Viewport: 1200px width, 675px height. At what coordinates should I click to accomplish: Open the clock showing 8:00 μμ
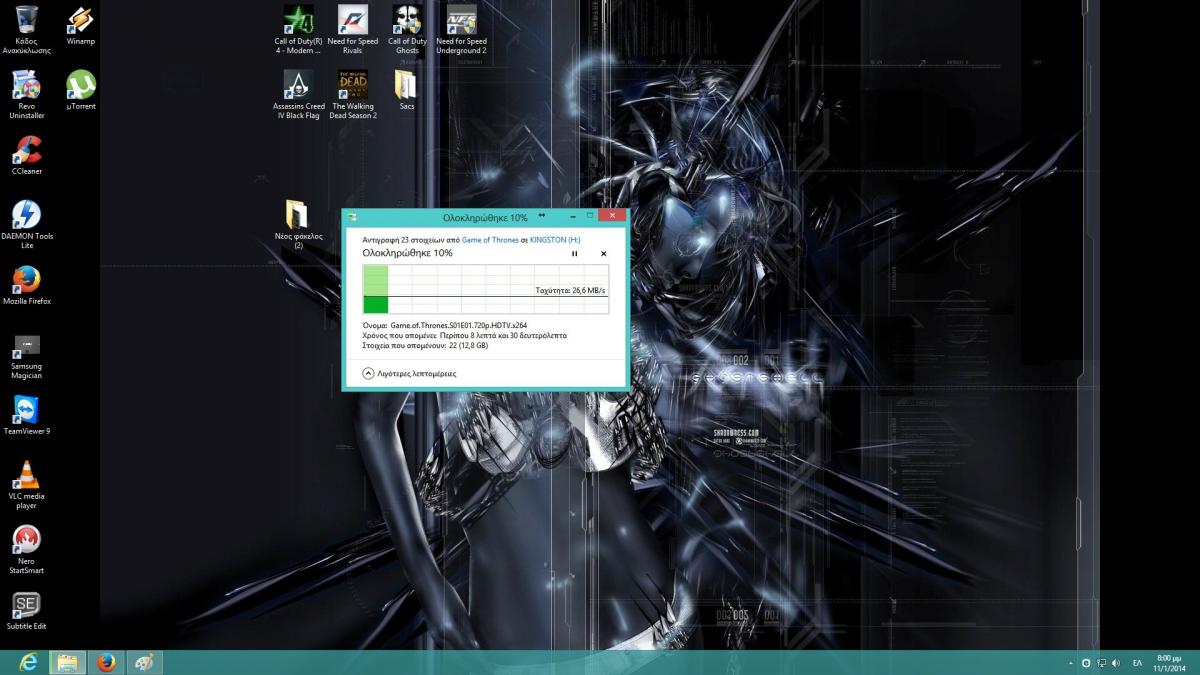pos(1169,663)
